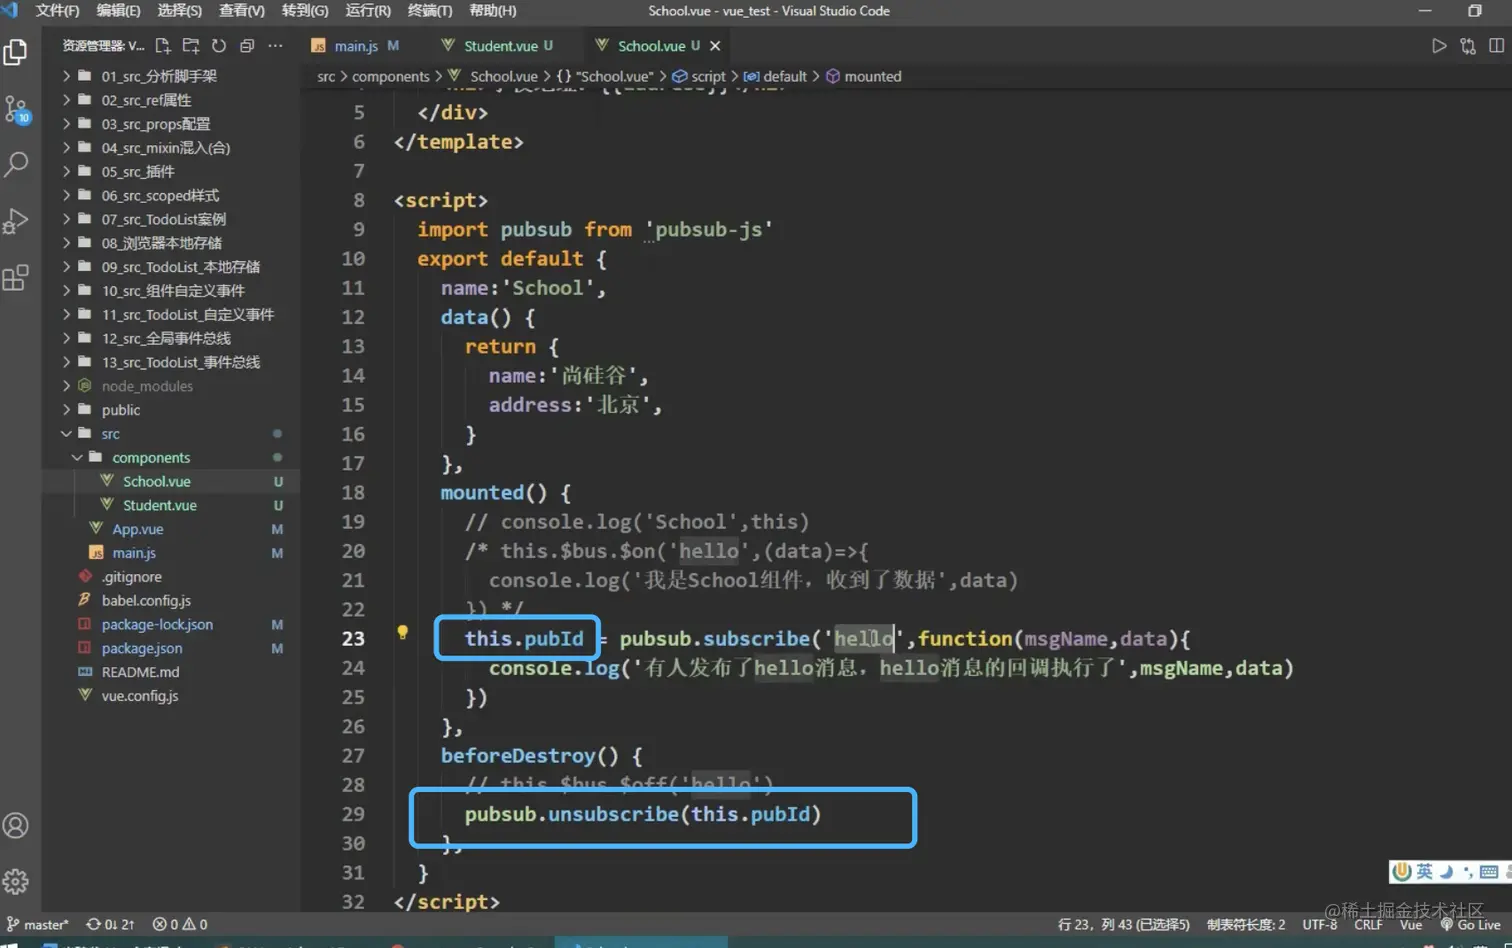This screenshot has width=1512, height=948.
Task: Open the Search view in activity bar
Action: (16, 164)
